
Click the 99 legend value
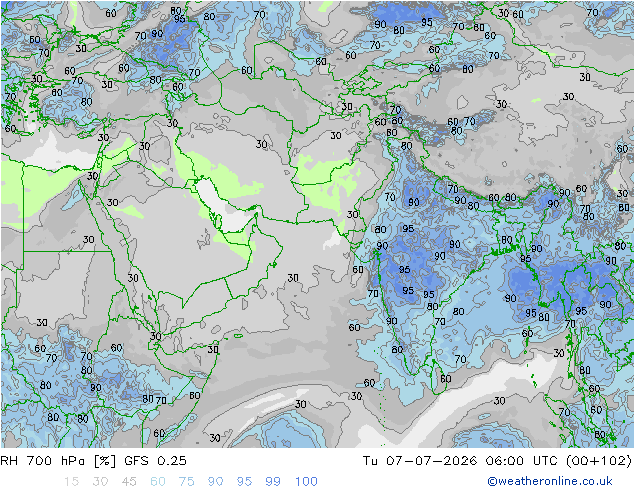point(273,482)
